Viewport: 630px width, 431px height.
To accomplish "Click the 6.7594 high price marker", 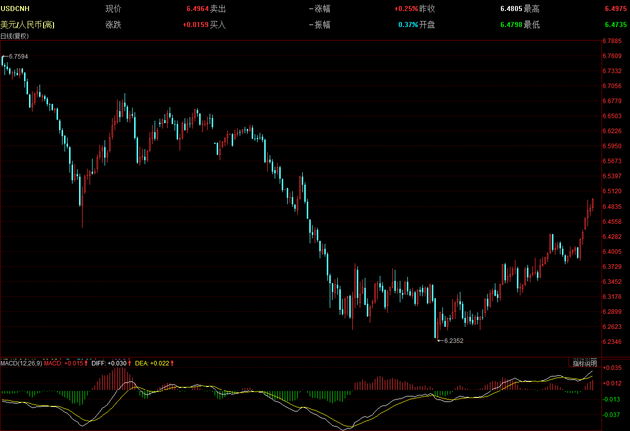I will 18,57.
